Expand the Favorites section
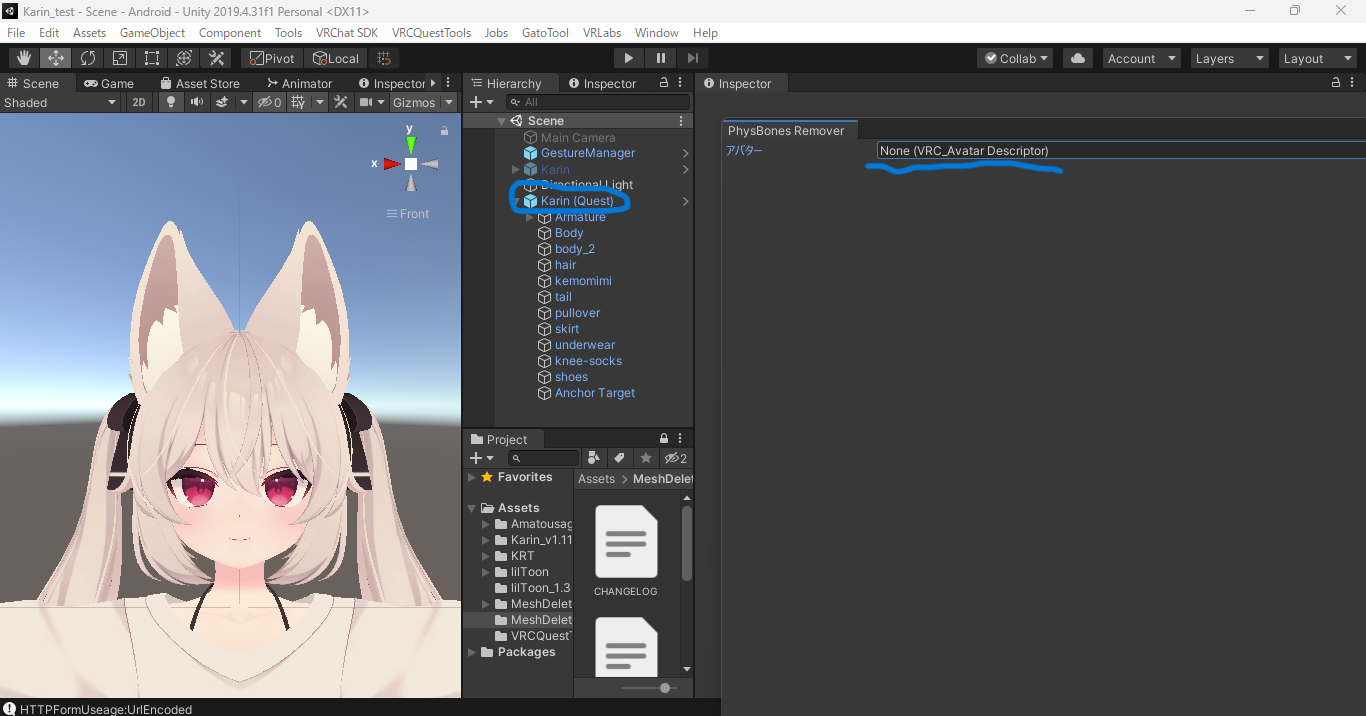Screen dimensions: 1366x716 (x=472, y=477)
